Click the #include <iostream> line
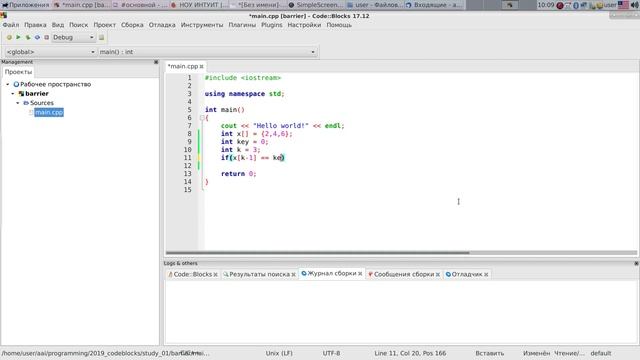The height and width of the screenshot is (360, 640). (x=243, y=78)
